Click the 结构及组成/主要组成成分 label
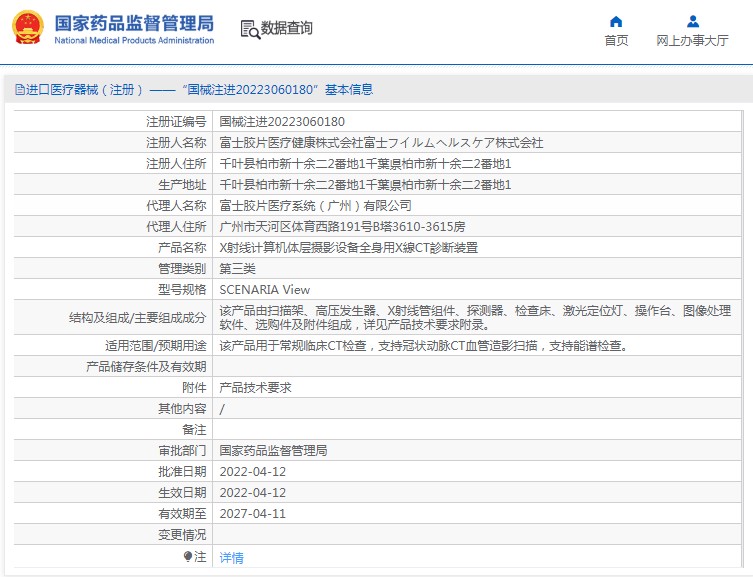753x577 pixels. pyautogui.click(x=137, y=318)
